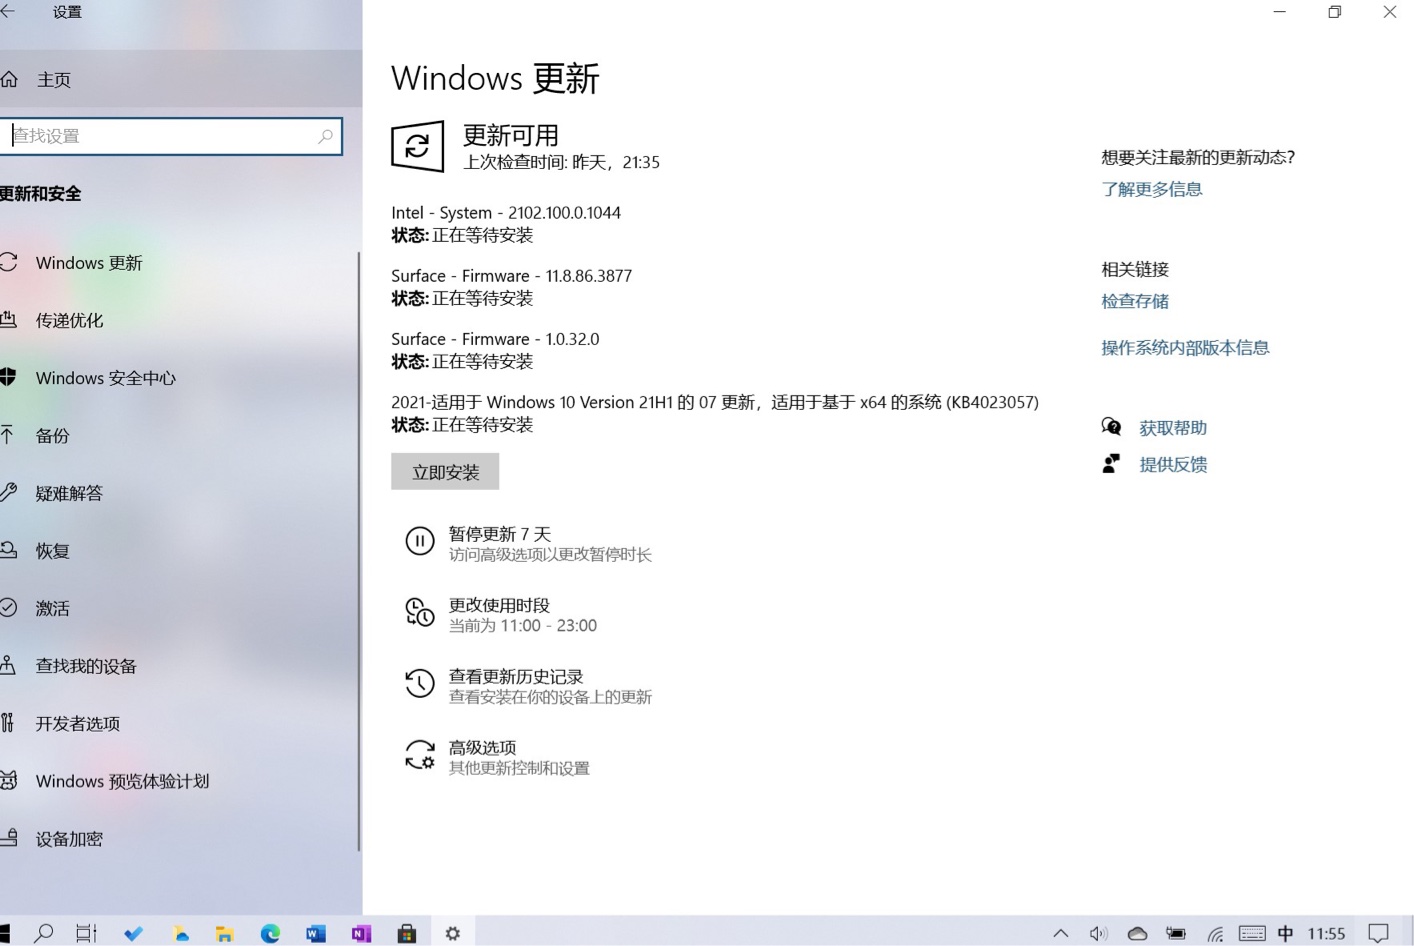Click the search magnifier in 查找设置 box
The height and width of the screenshot is (946, 1414).
[x=325, y=136]
